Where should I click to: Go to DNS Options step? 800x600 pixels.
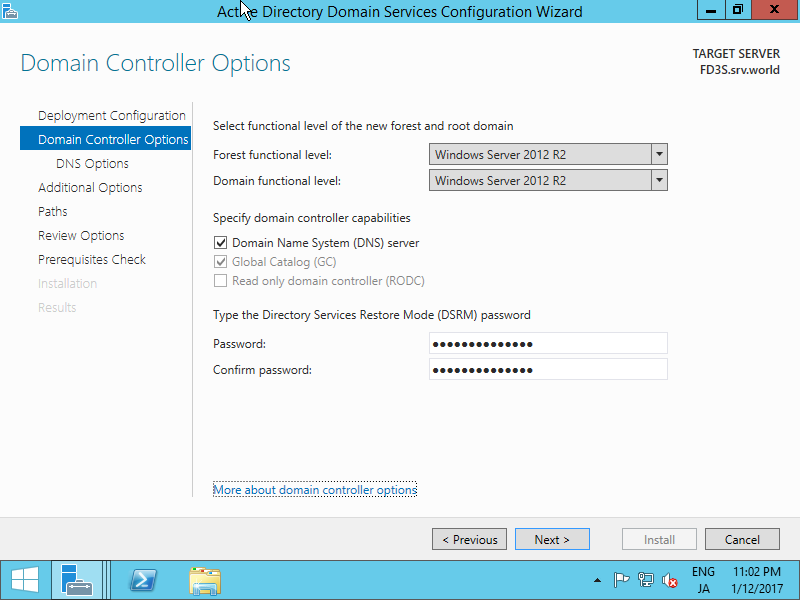pyautogui.click(x=92, y=163)
